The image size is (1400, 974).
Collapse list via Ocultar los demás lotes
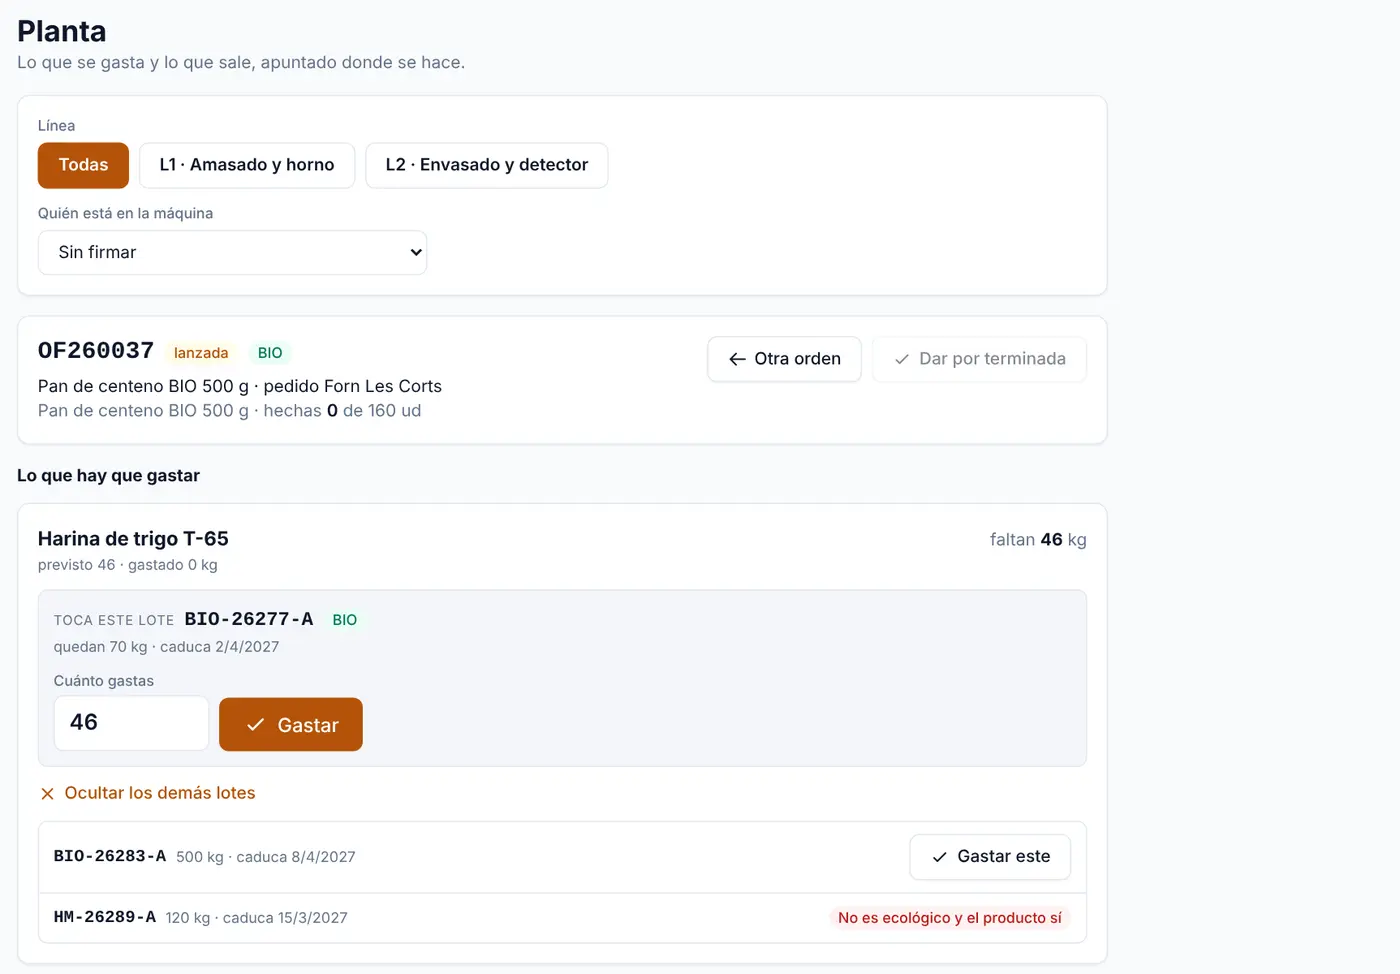[148, 793]
